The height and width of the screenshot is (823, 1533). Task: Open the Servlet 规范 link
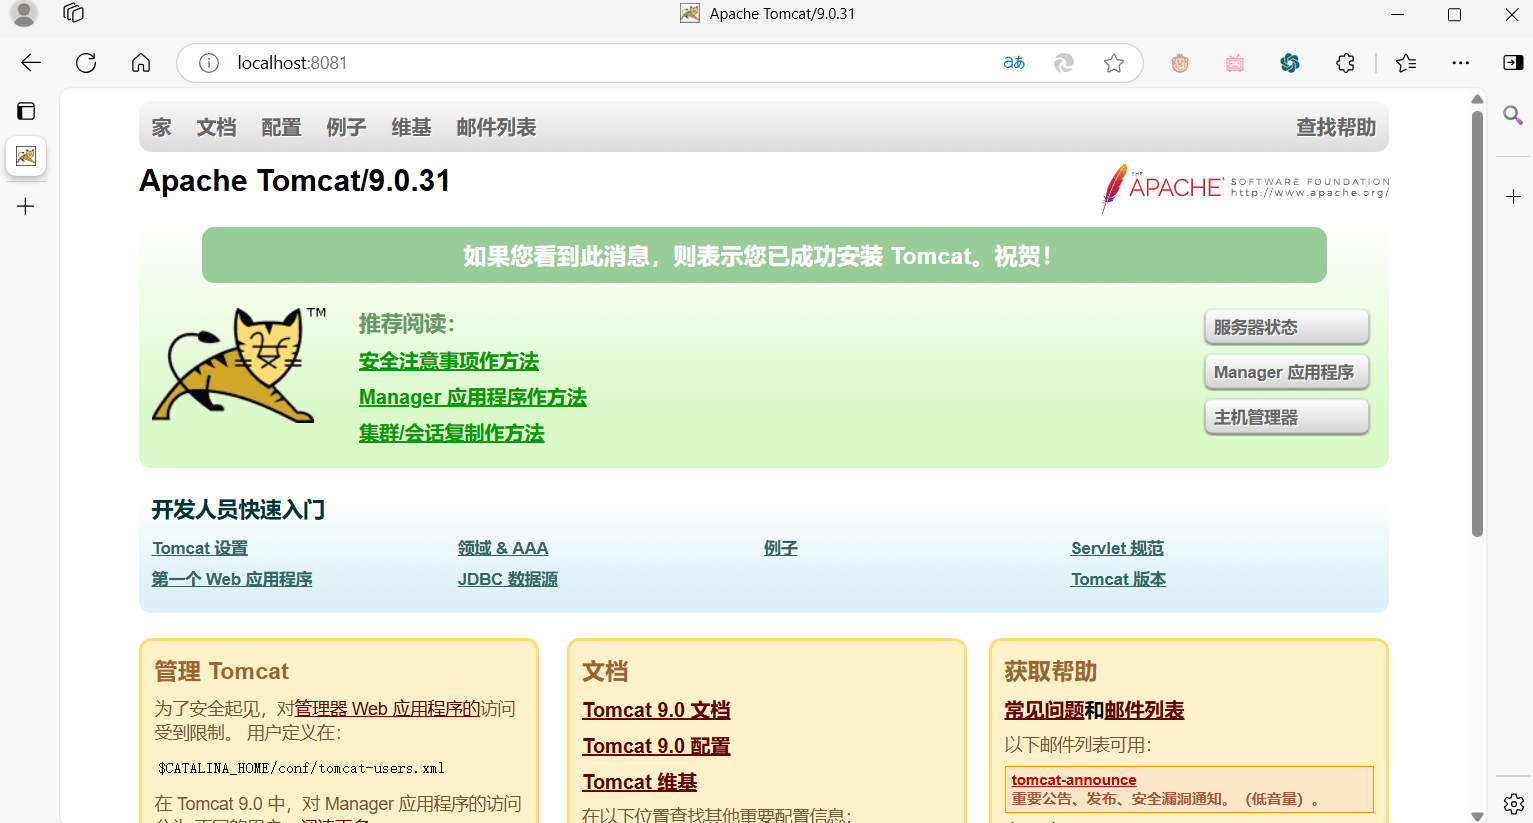point(1117,548)
